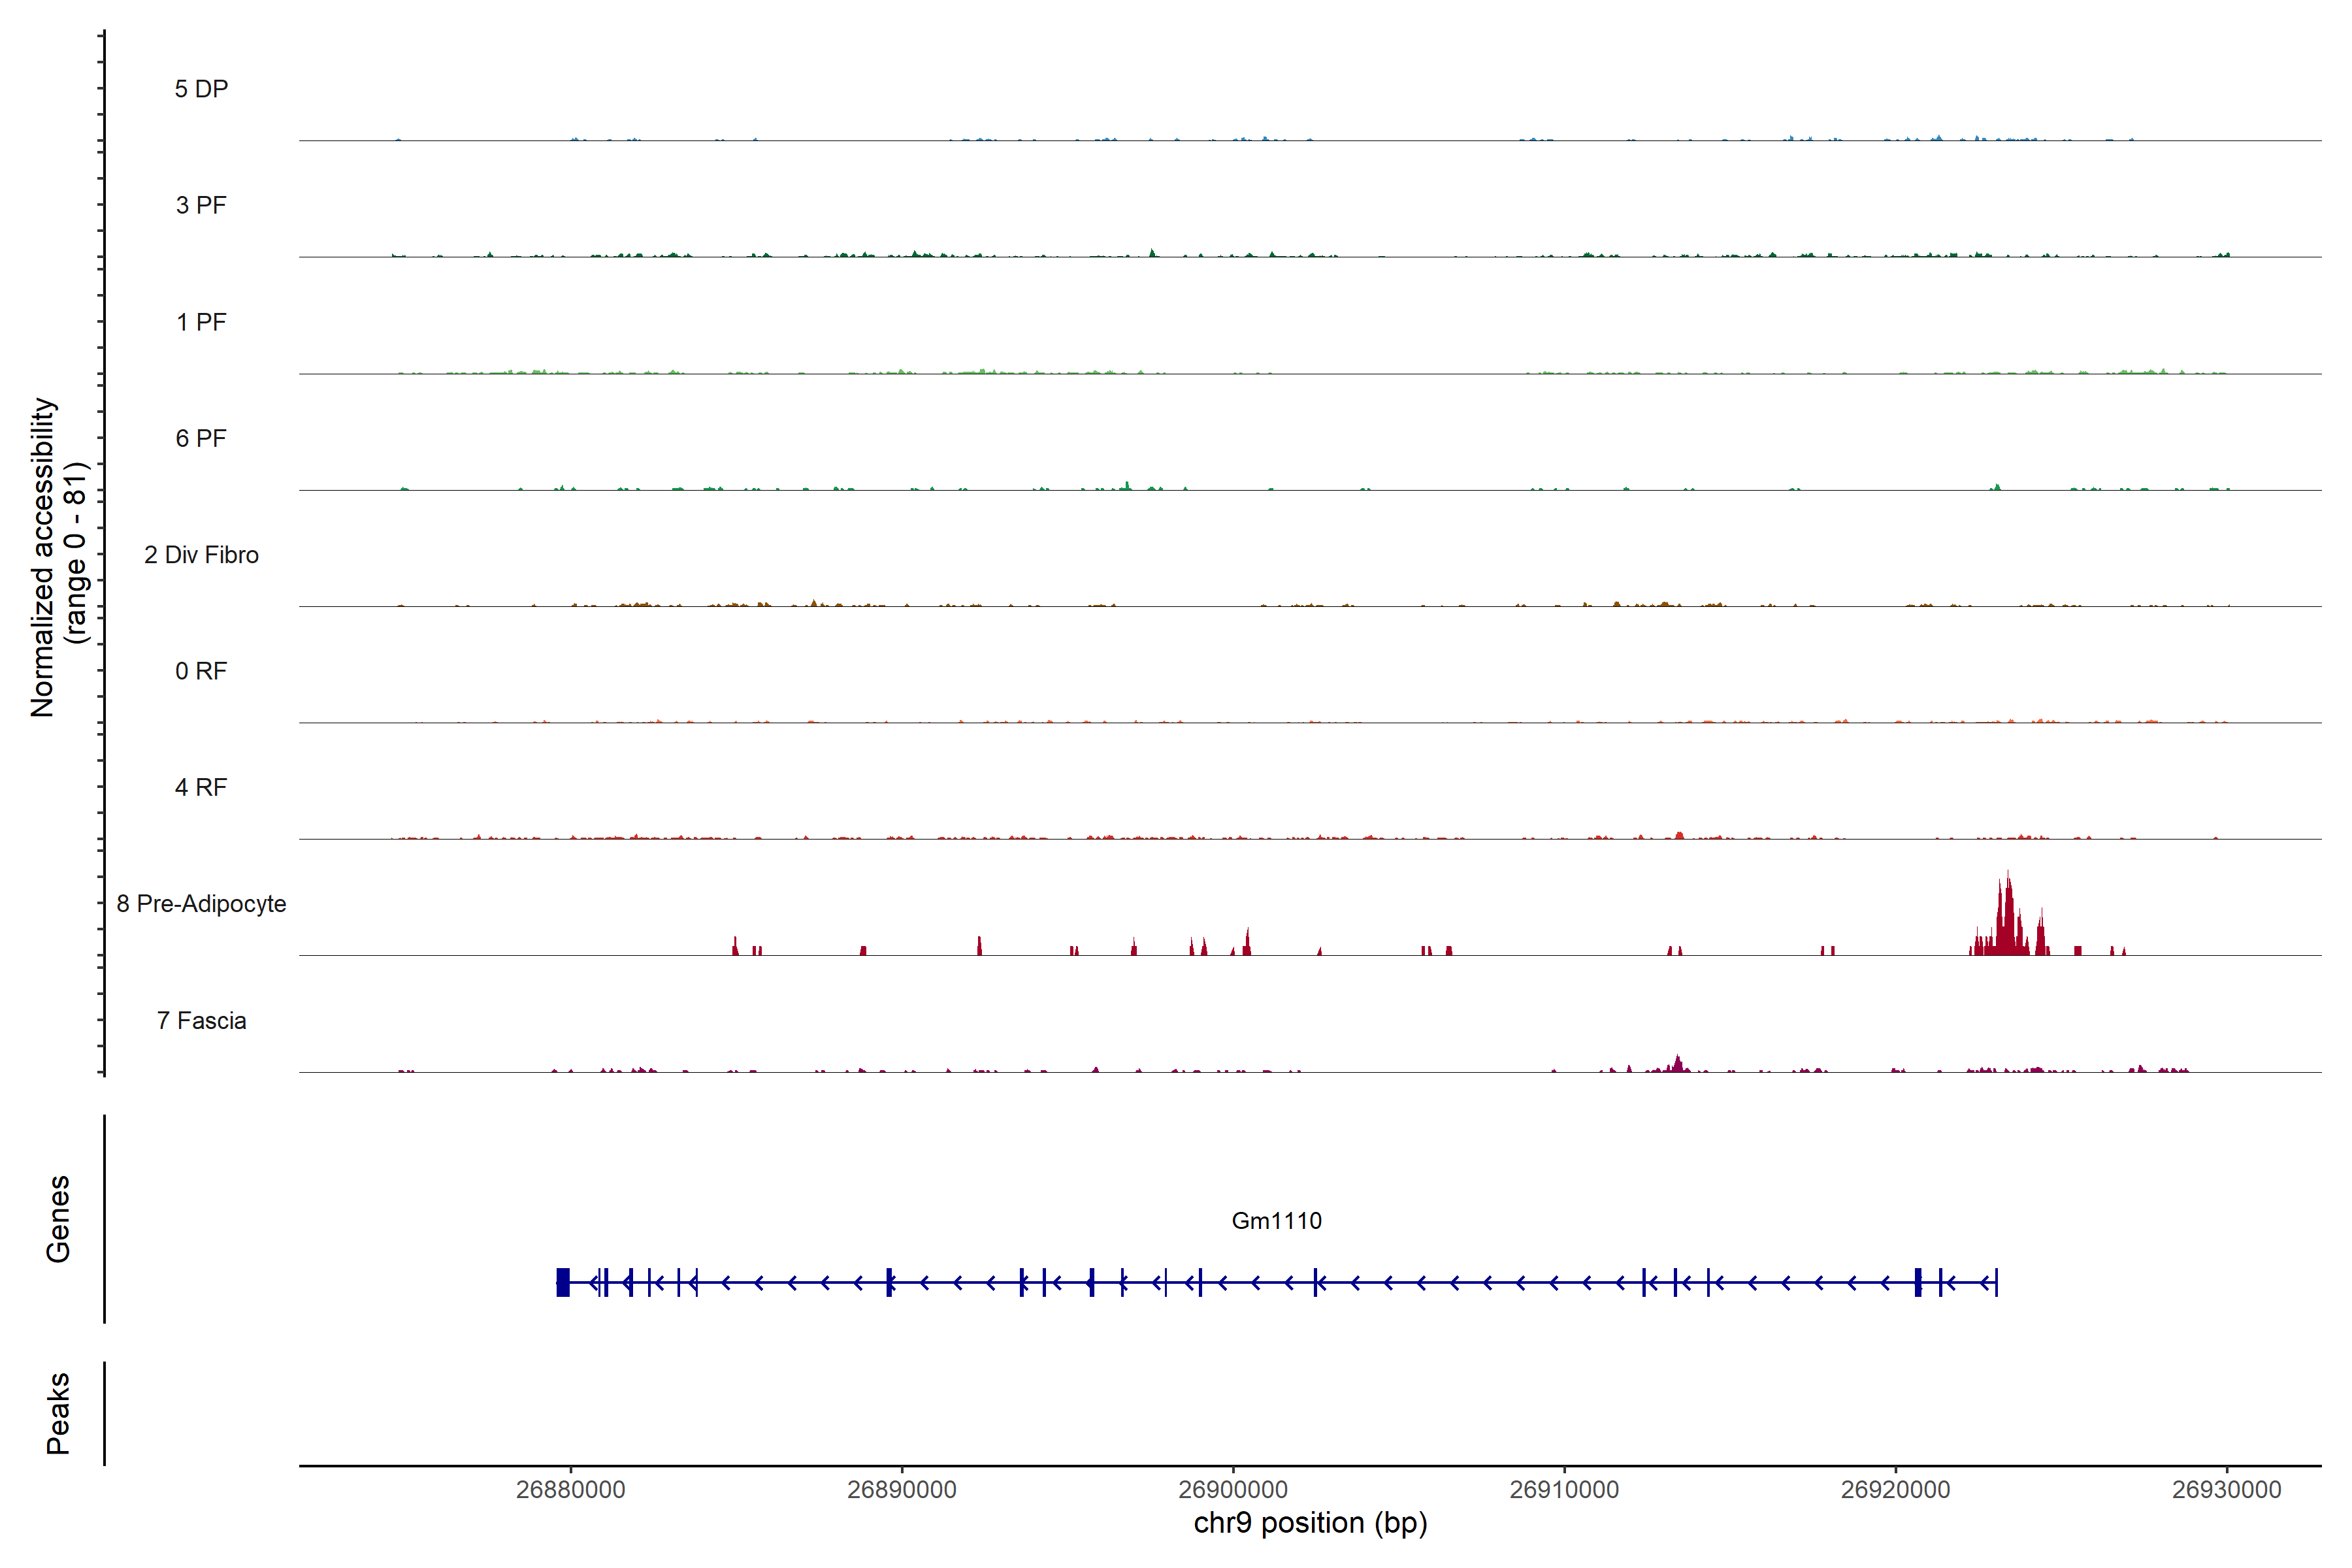Click the 8 Pre-Adipocyte track label
Image resolution: width=2352 pixels, height=1568 pixels.
point(201,904)
